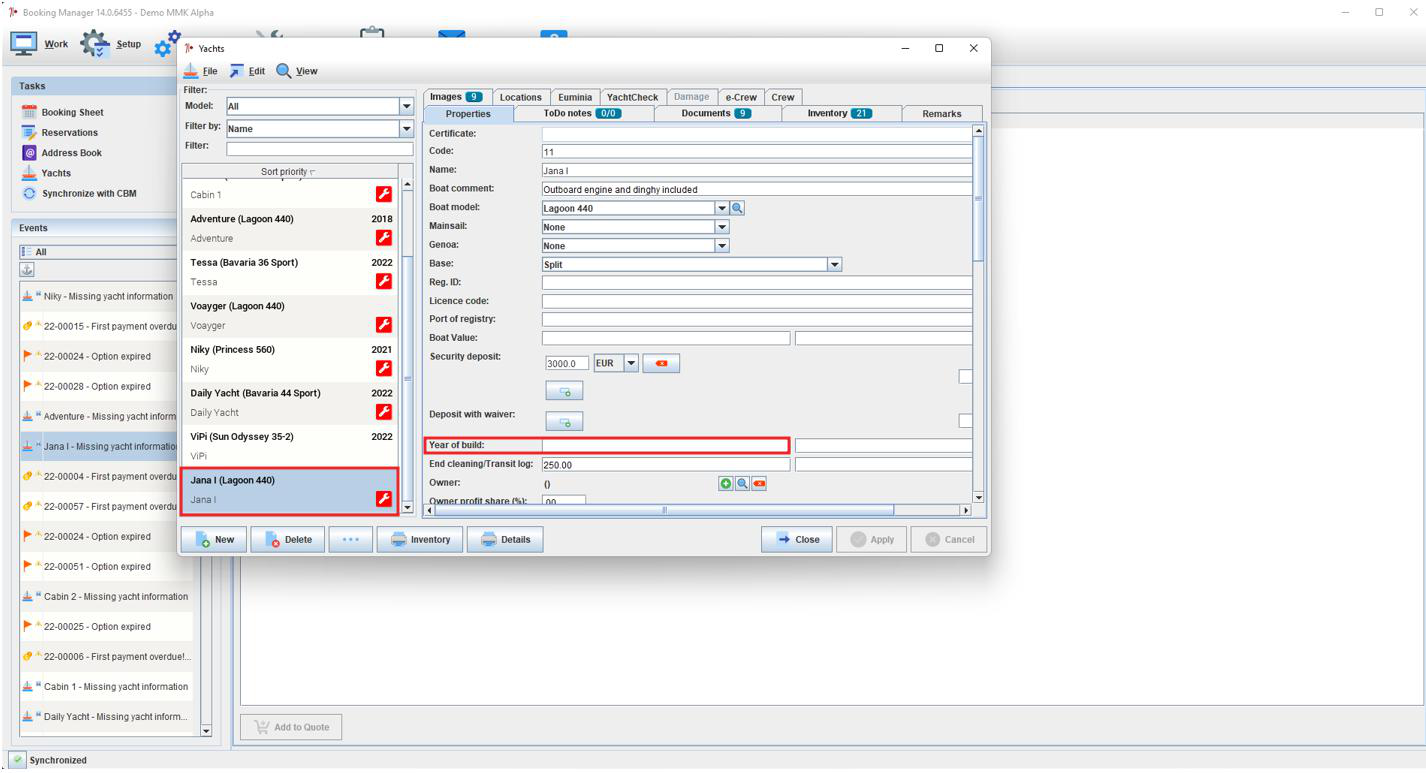Click the Security deposit amount field
The height and width of the screenshot is (773, 1426).
pos(567,364)
